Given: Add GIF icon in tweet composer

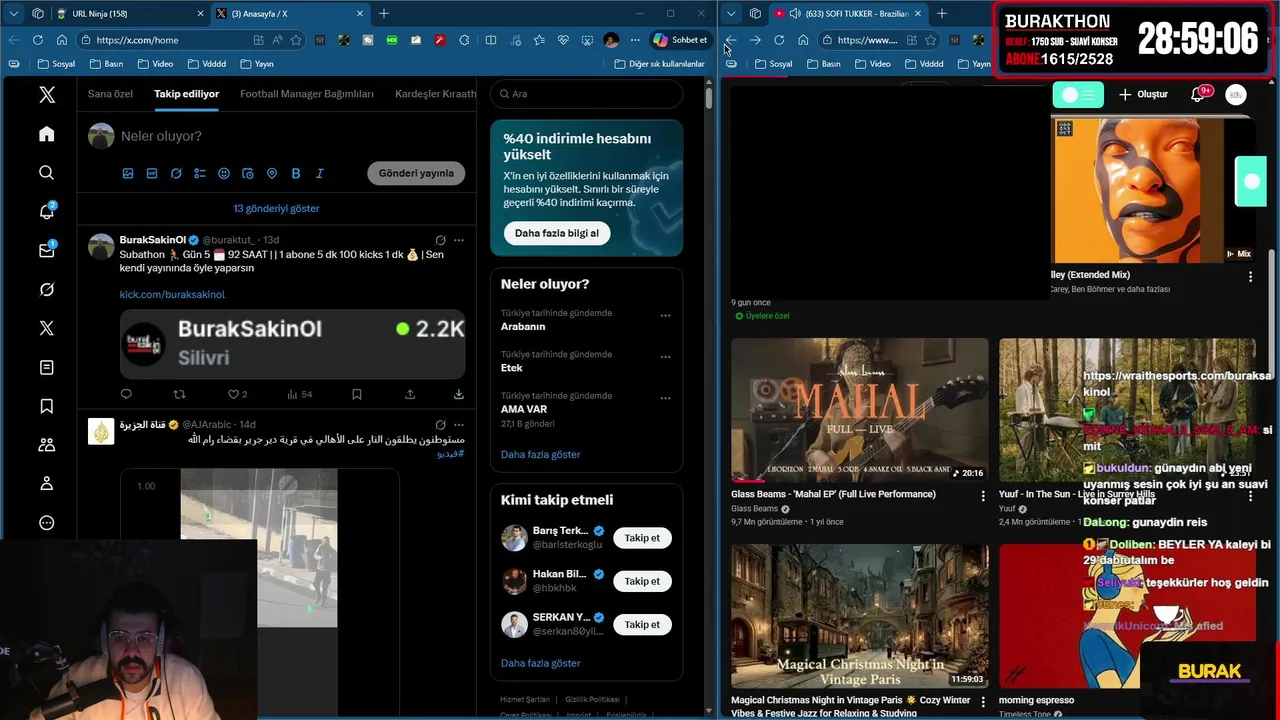Looking at the screenshot, I should (x=152, y=173).
